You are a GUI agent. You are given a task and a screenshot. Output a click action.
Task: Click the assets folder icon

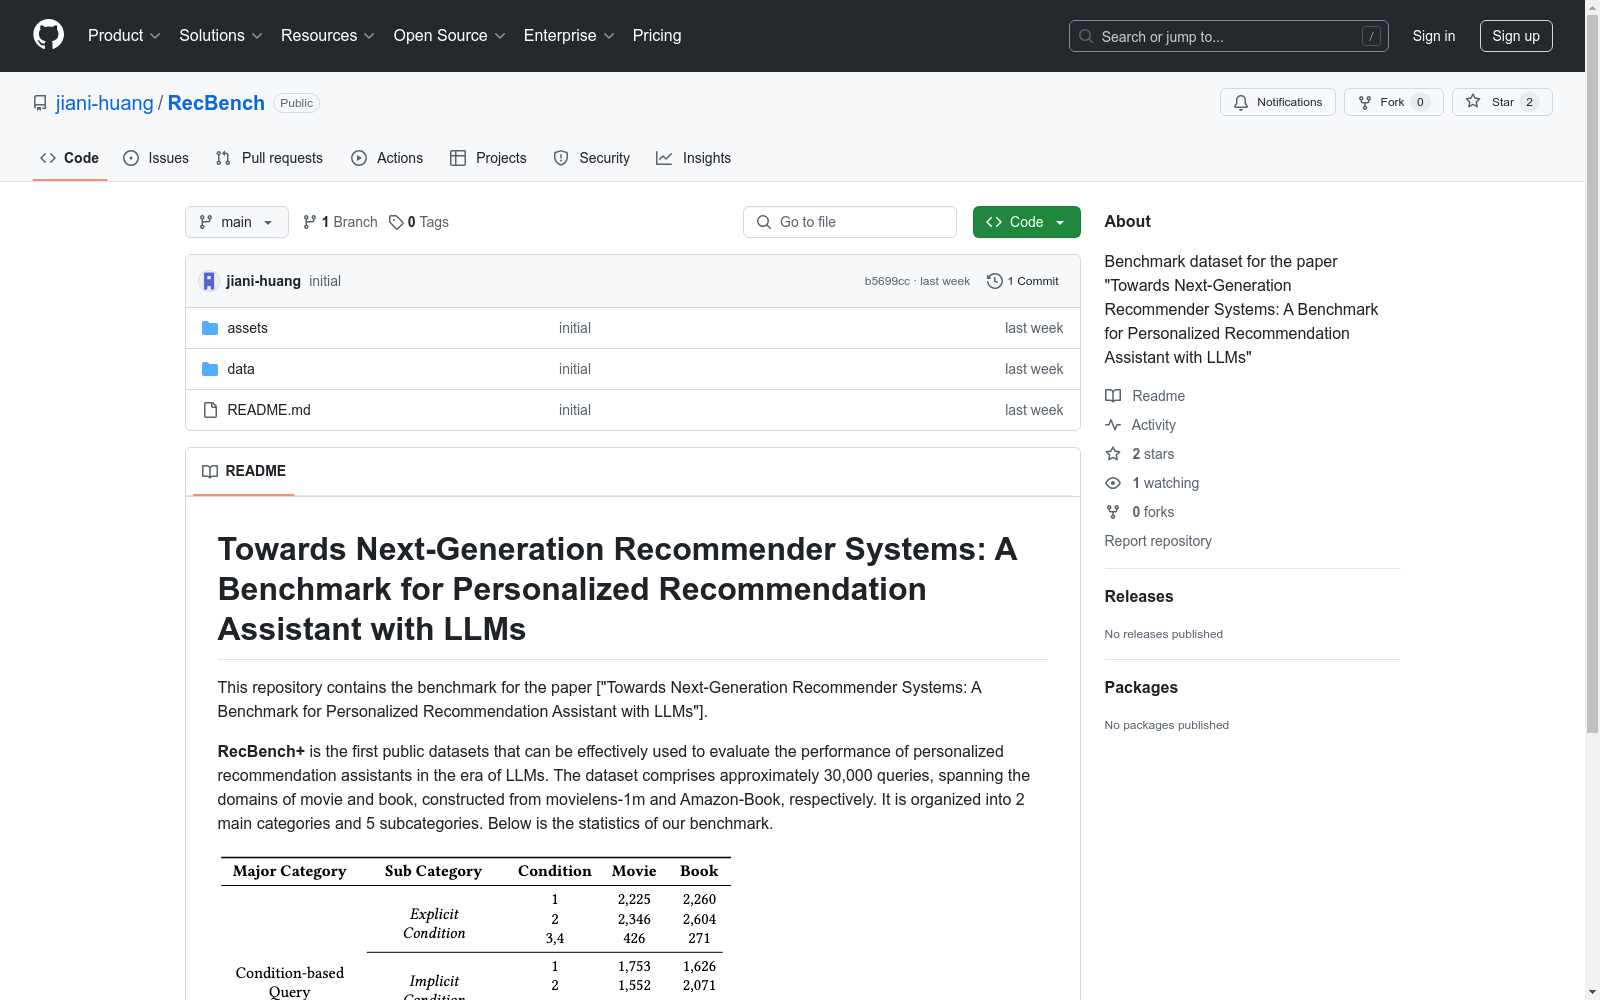coord(210,328)
